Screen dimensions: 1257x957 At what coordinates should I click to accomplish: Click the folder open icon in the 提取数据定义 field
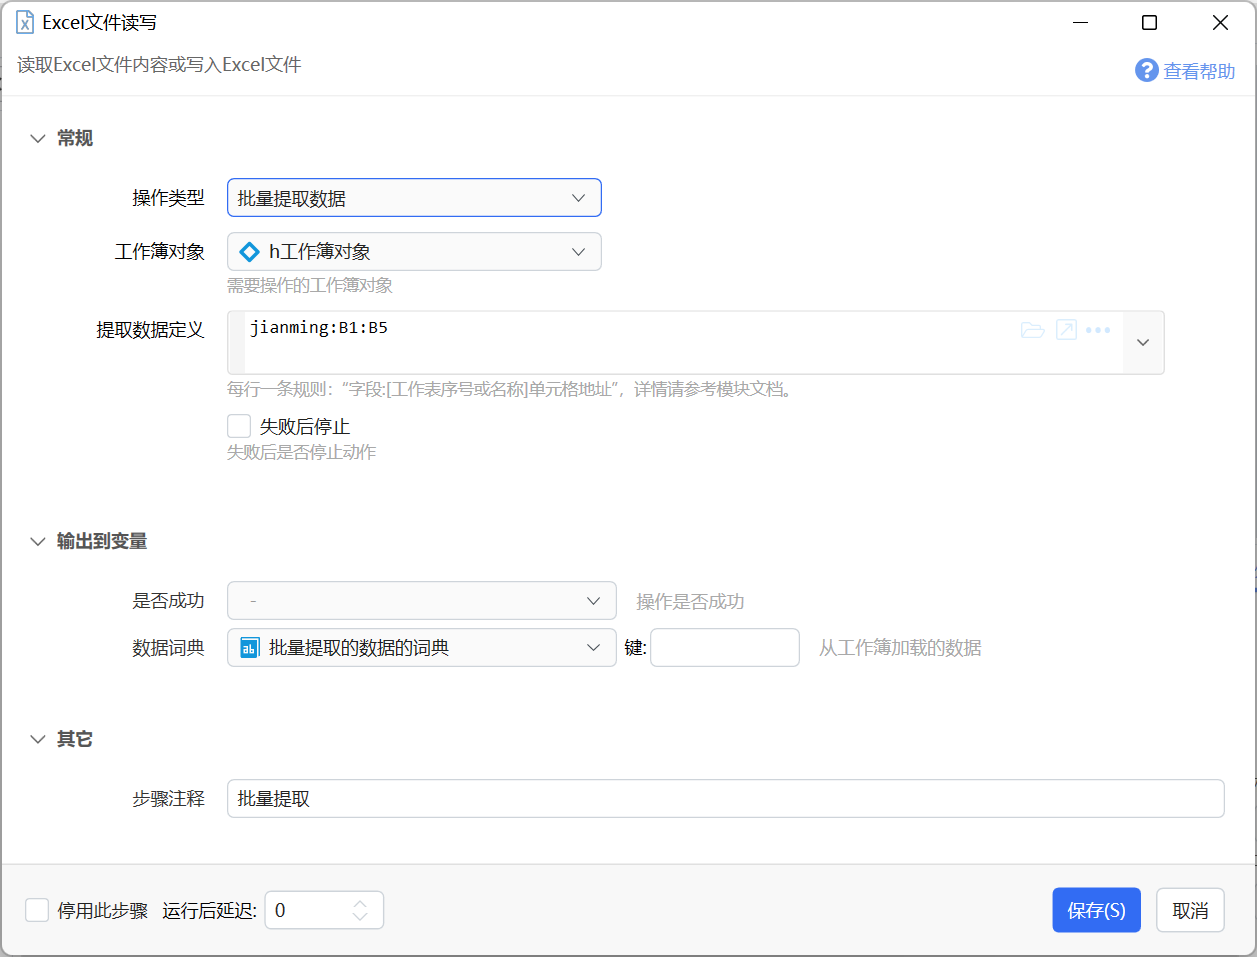pos(1032,330)
